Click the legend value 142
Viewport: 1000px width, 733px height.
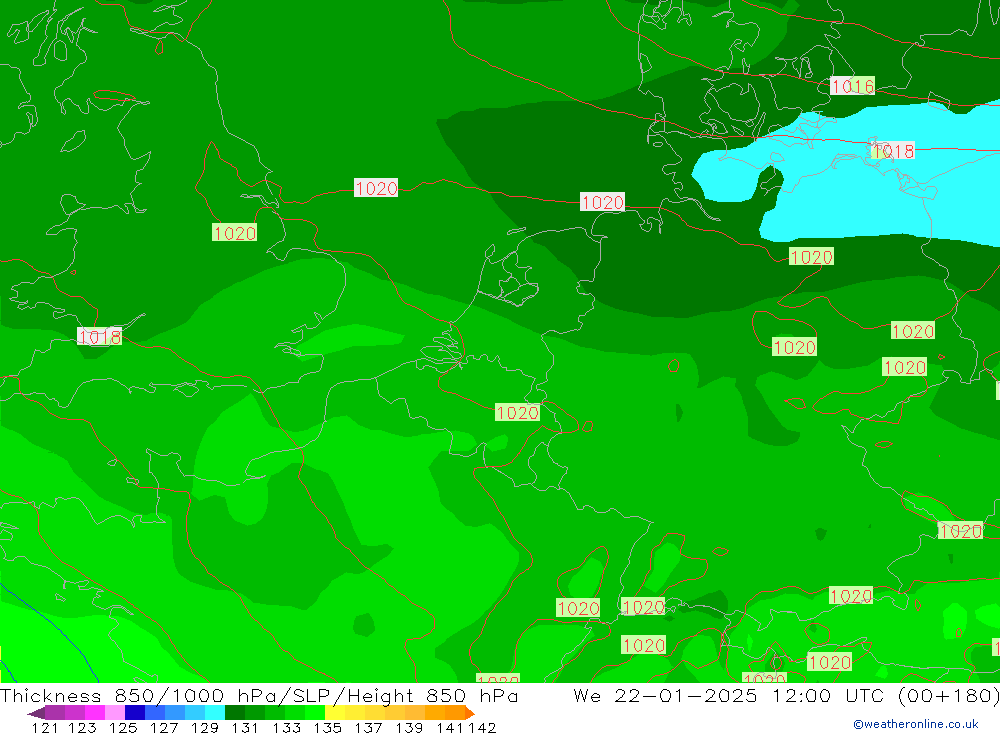(x=482, y=727)
